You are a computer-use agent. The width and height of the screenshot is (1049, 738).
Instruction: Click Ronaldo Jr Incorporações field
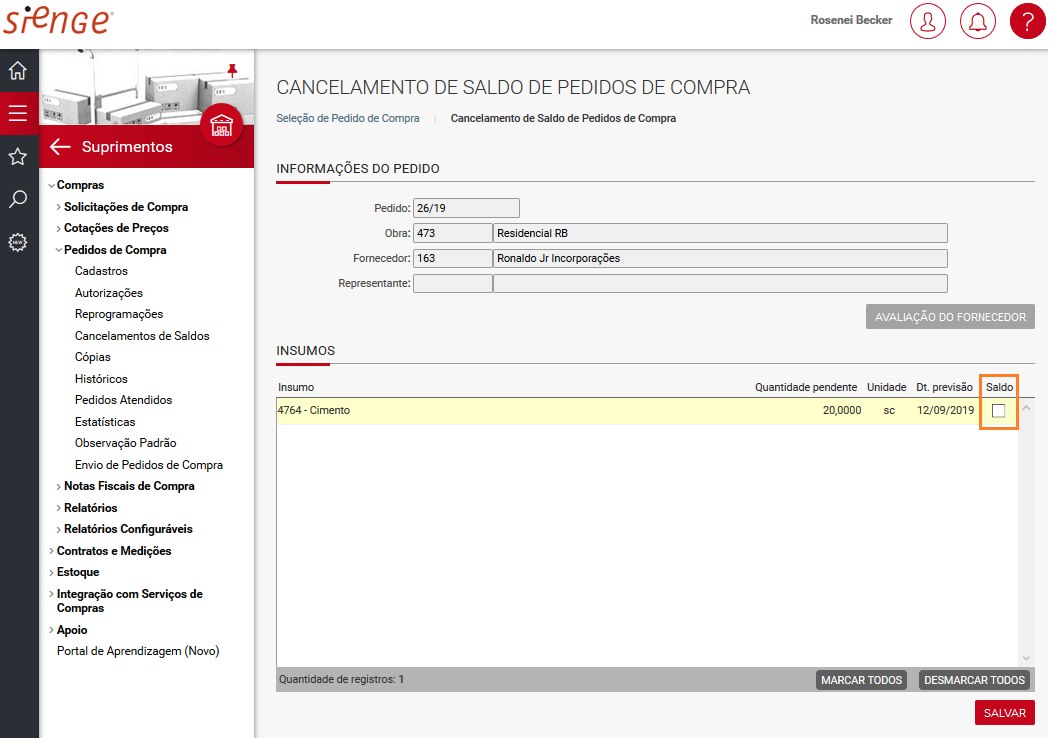721,258
